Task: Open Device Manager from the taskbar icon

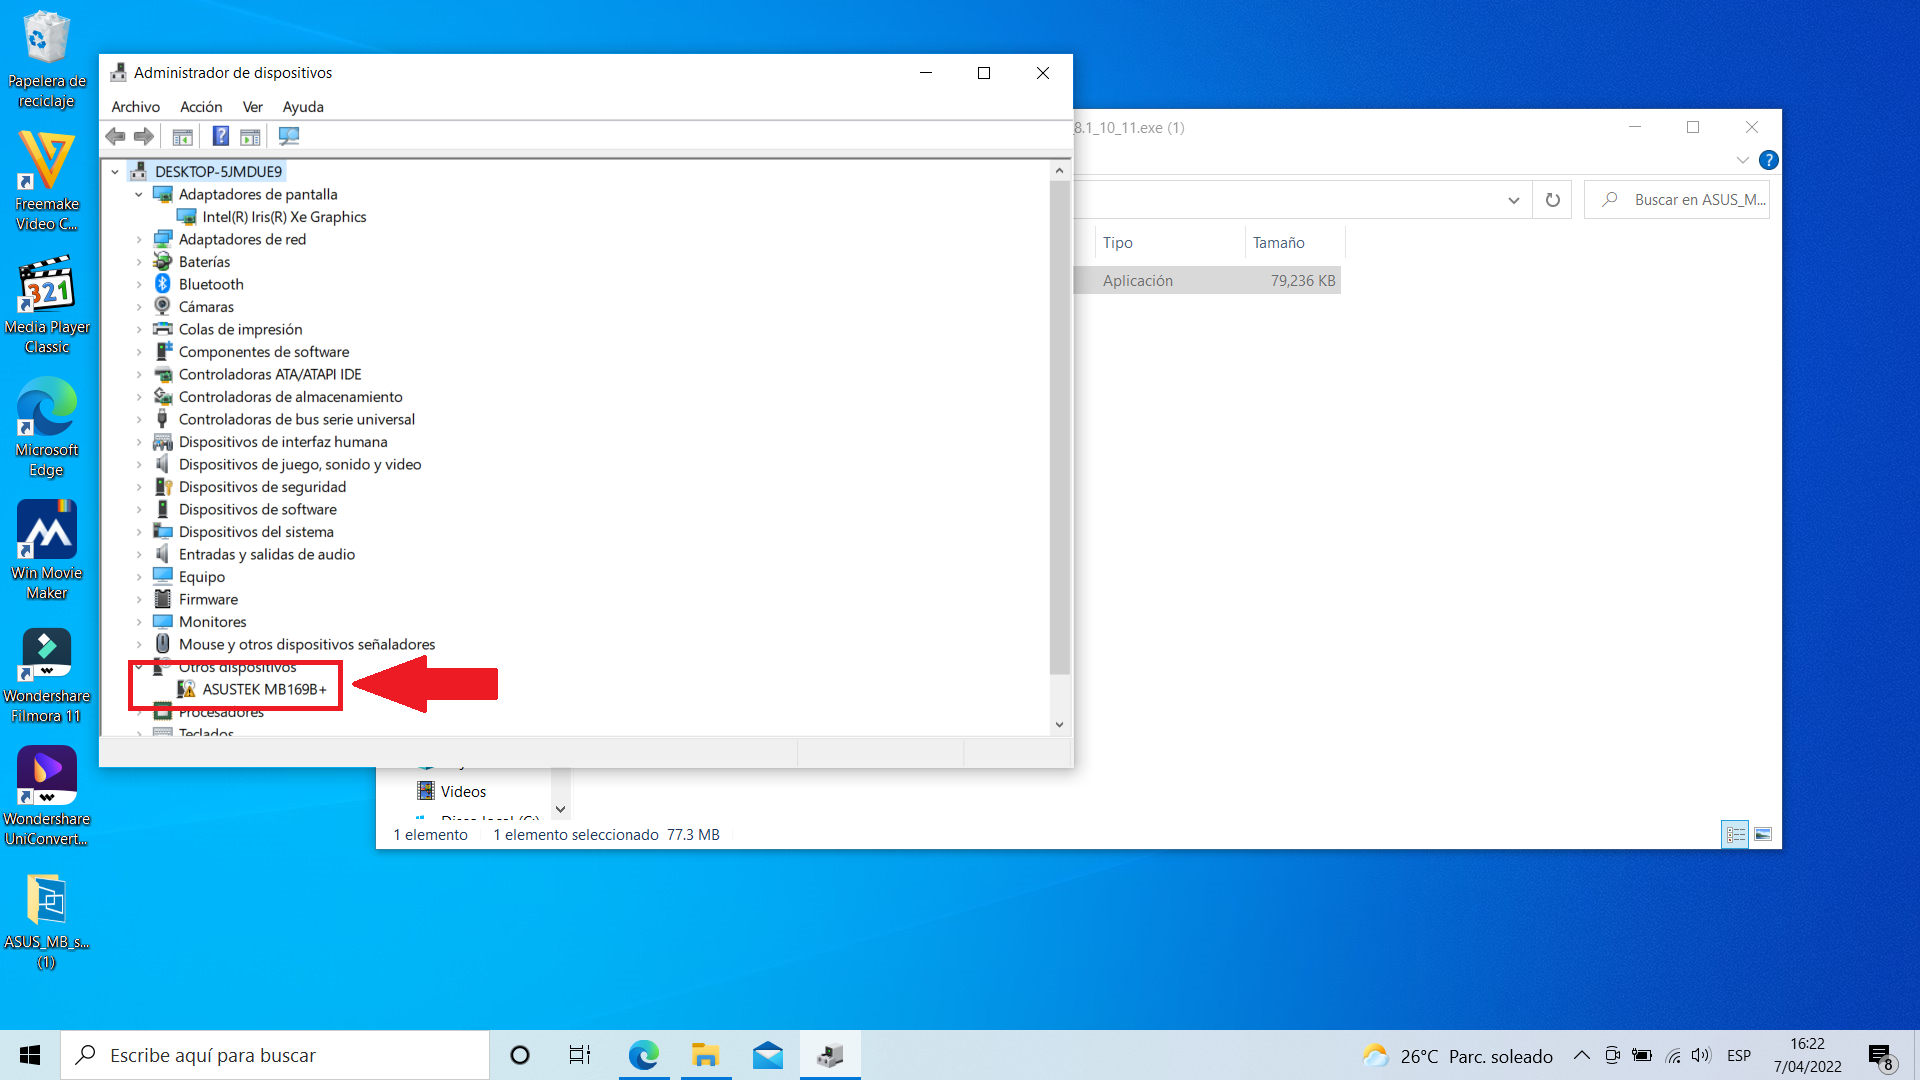Action: [x=830, y=1055]
